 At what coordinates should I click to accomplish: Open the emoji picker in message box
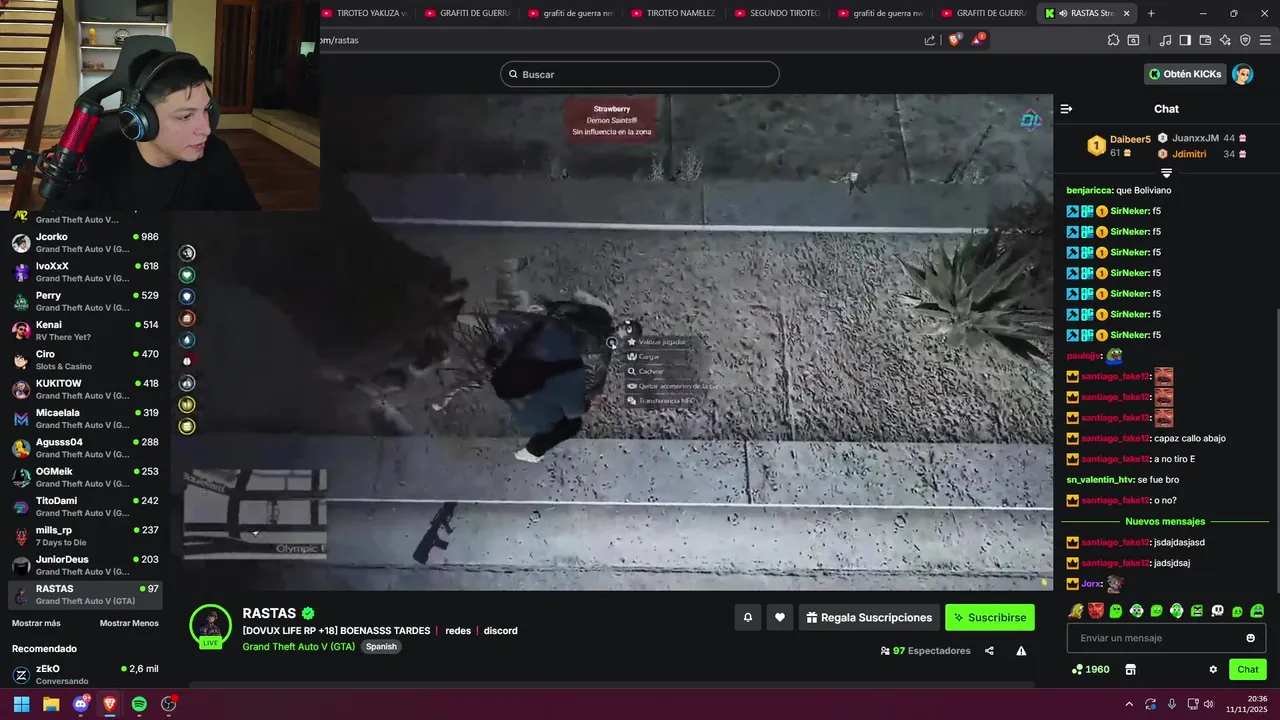tap(1250, 638)
